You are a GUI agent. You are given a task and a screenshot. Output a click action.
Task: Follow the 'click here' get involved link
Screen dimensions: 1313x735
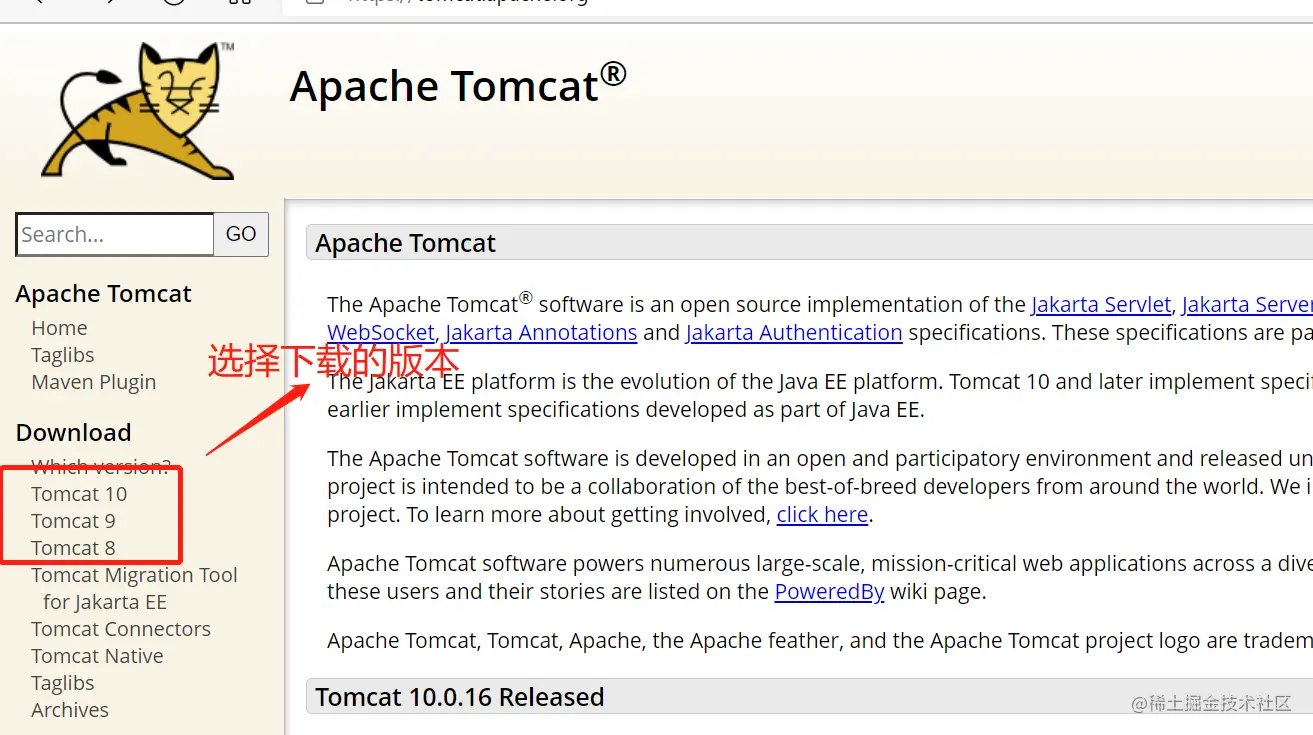(822, 515)
